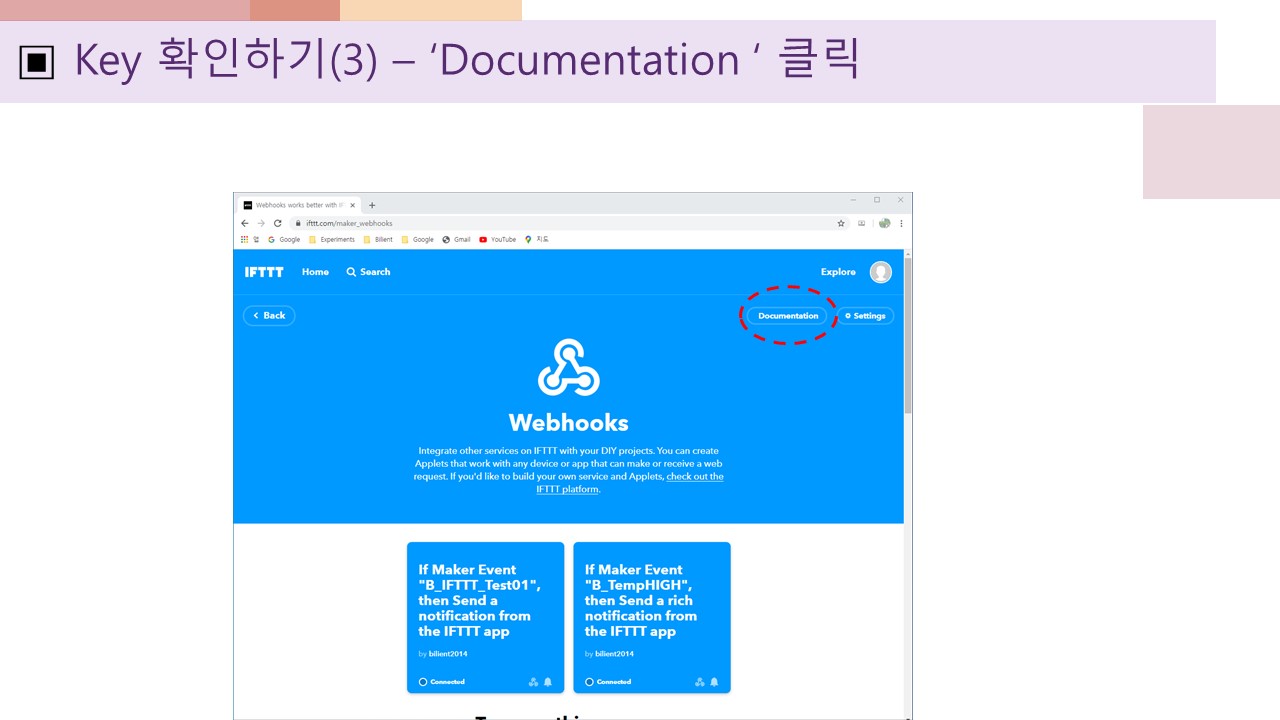Open a new browser tab with plus
Image resolution: width=1280 pixels, height=720 pixels.
coord(372,205)
